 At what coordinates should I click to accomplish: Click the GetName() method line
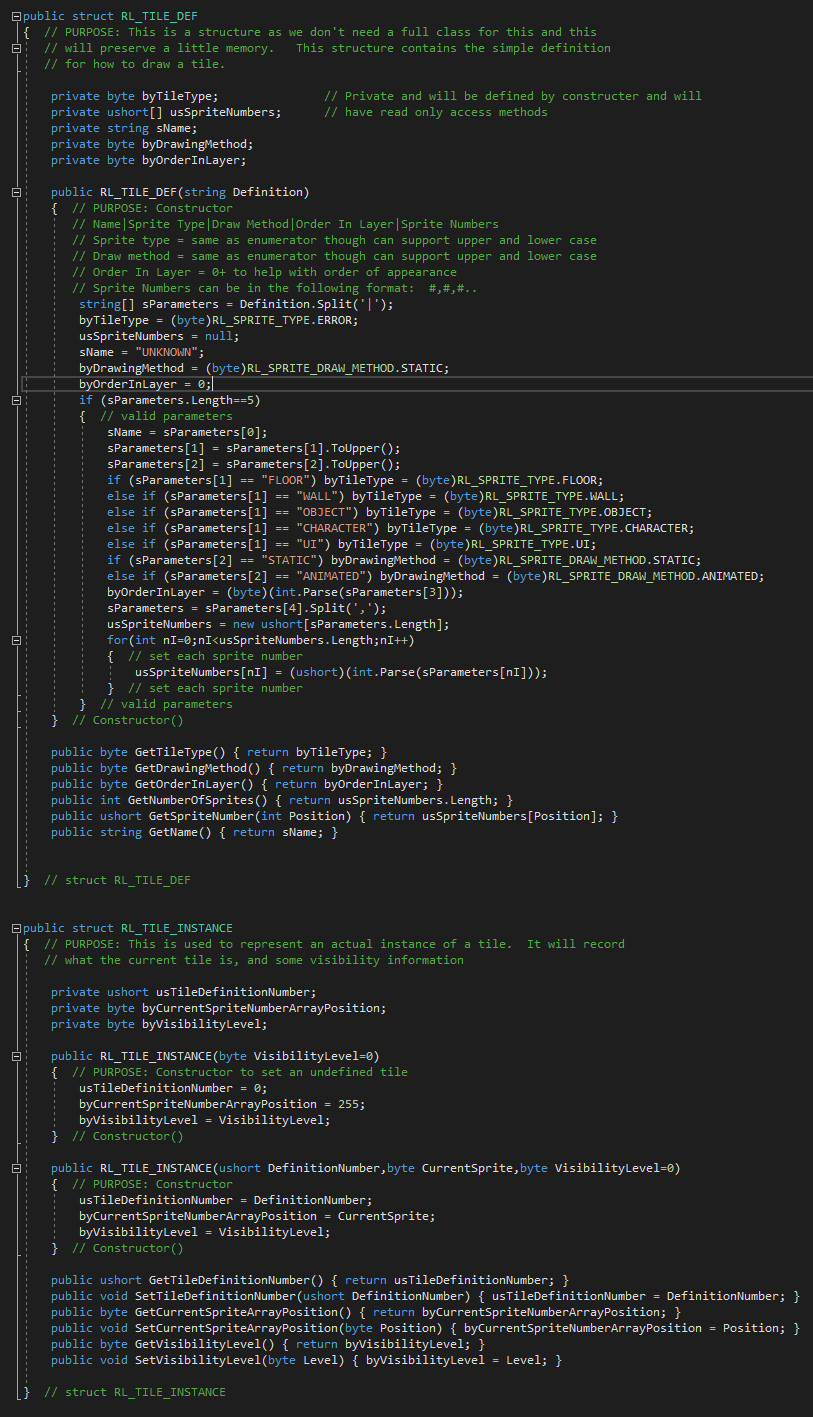194,832
